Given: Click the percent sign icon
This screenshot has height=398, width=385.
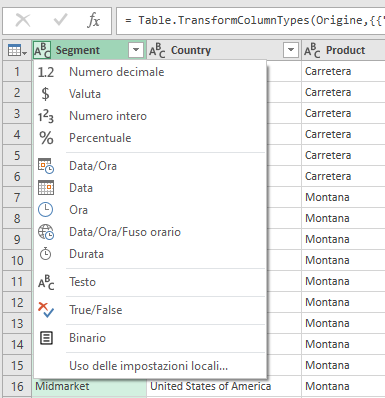Looking at the screenshot, I should [46, 138].
